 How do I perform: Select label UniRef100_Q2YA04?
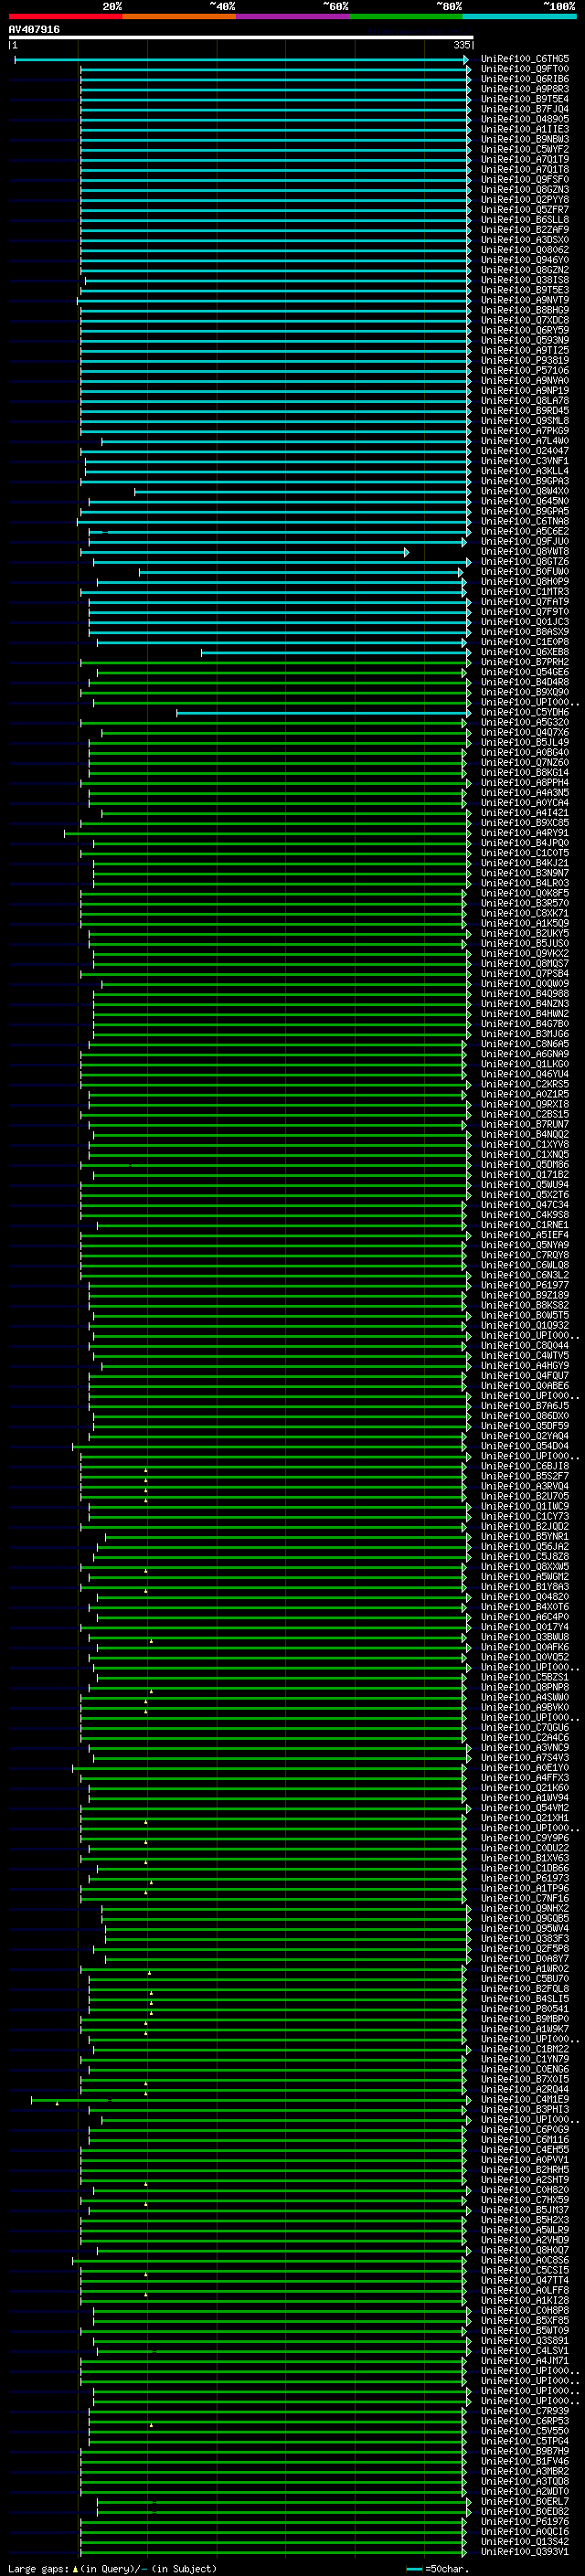click(525, 1437)
